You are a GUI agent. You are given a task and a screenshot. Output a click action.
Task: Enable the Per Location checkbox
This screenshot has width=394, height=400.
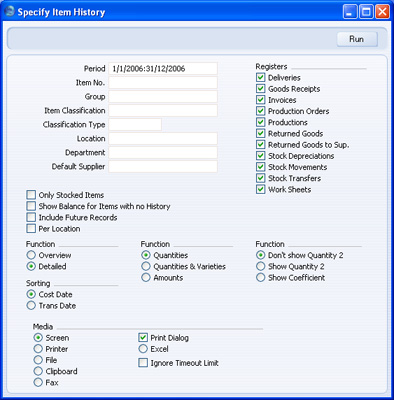pos(31,229)
